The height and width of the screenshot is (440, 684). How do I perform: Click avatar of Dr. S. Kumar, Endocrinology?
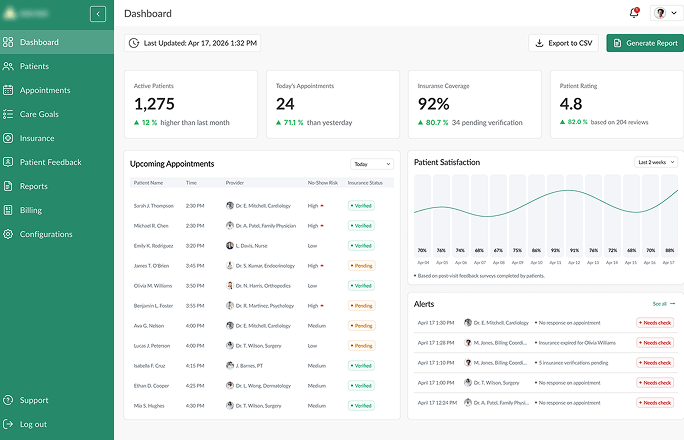point(230,266)
